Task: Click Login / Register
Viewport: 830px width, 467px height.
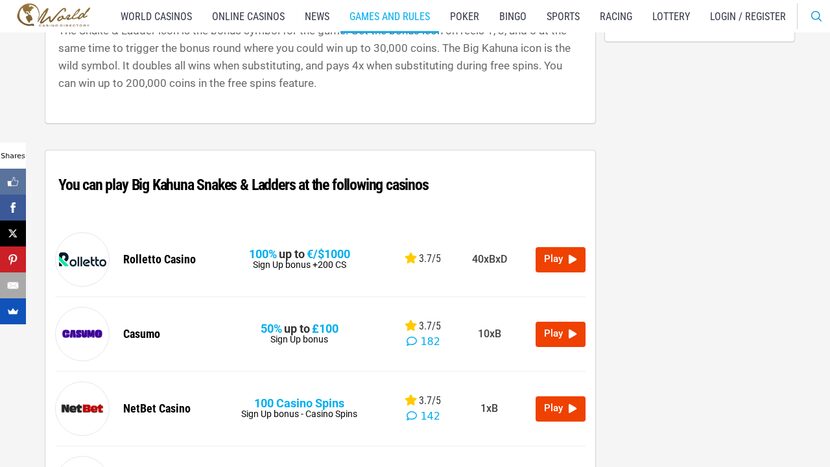Action: (x=747, y=17)
